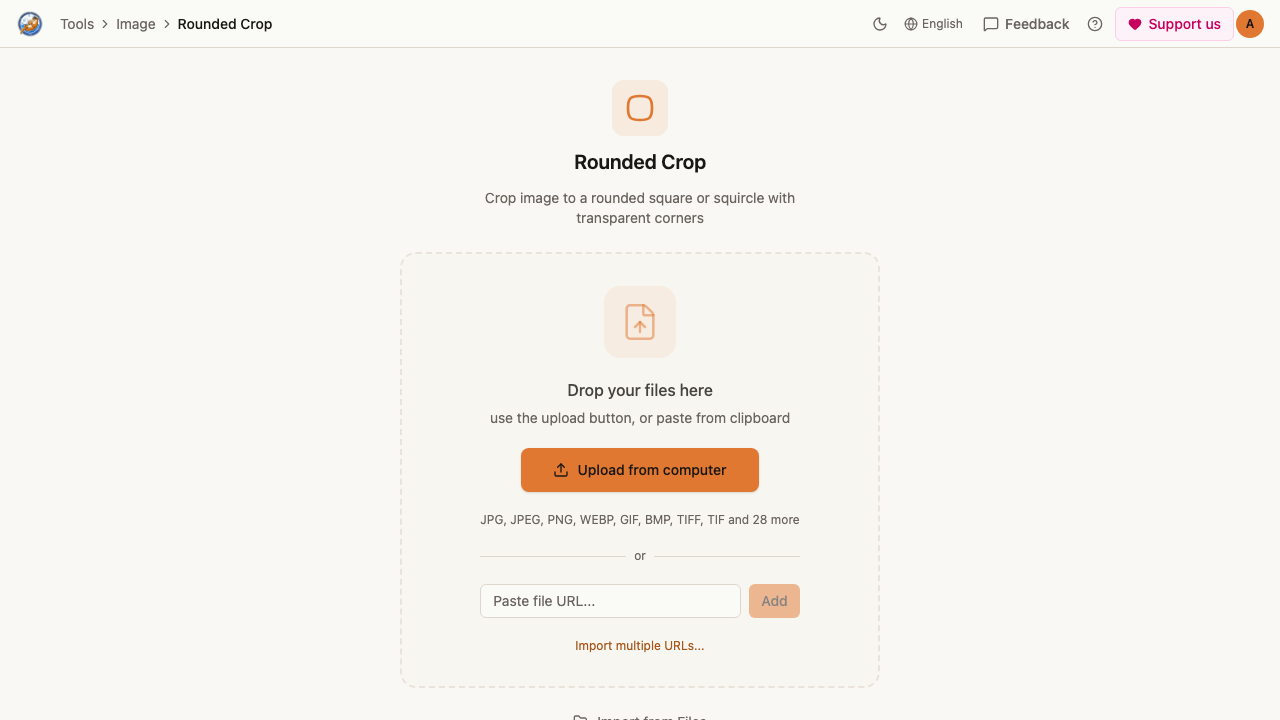Click the site logo icon

pyautogui.click(x=30, y=24)
